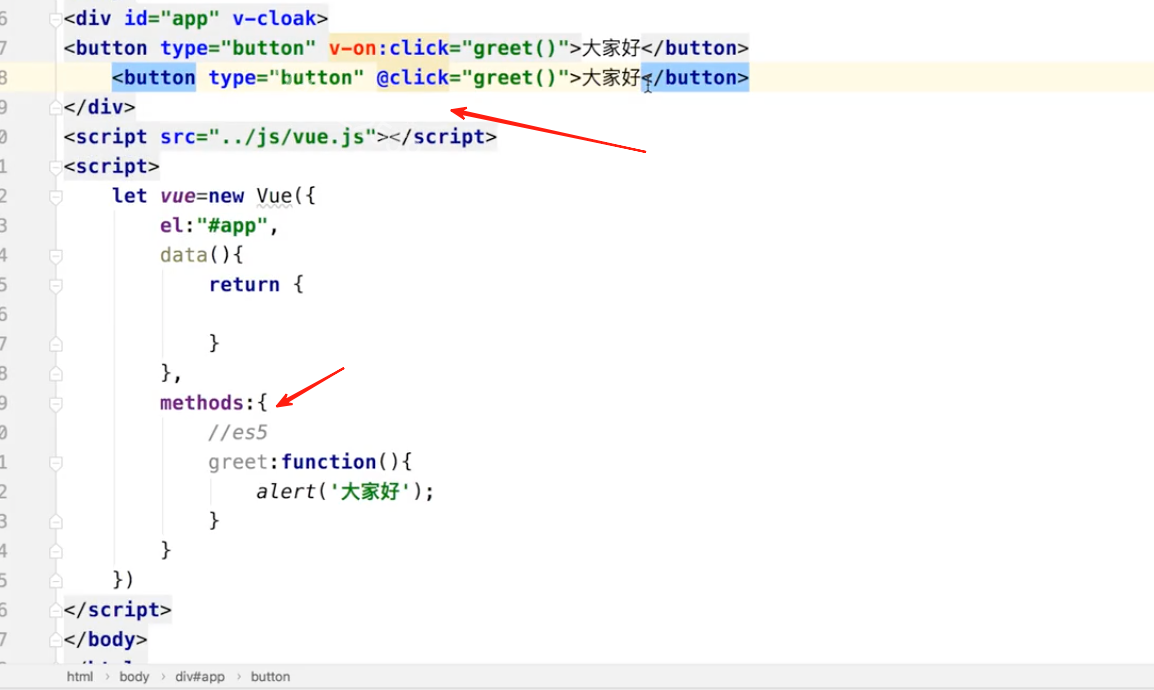
Task: Click the italic 'vue' variable after let
Action: [x=177, y=196]
